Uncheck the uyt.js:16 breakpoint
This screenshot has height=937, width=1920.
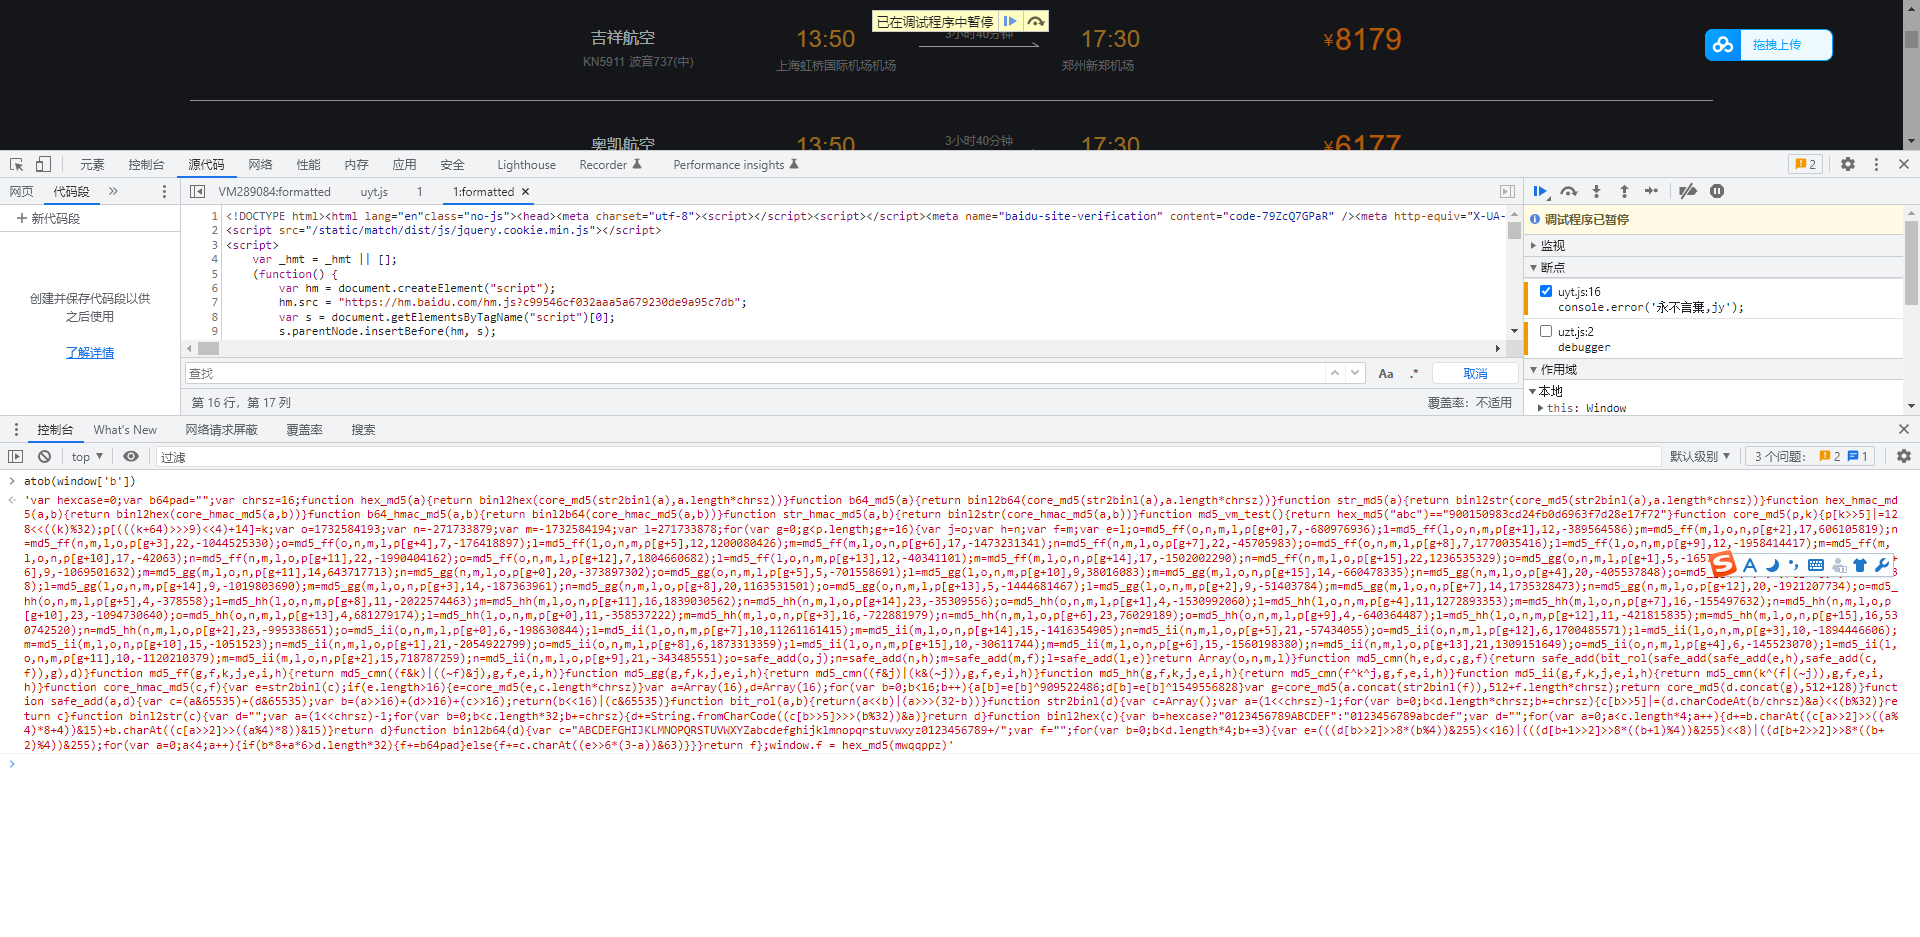(1546, 291)
